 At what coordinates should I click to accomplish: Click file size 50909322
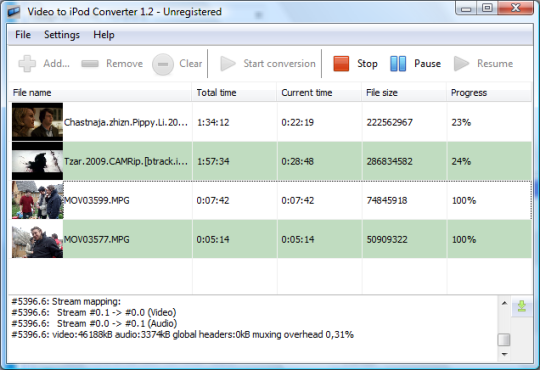coord(387,239)
